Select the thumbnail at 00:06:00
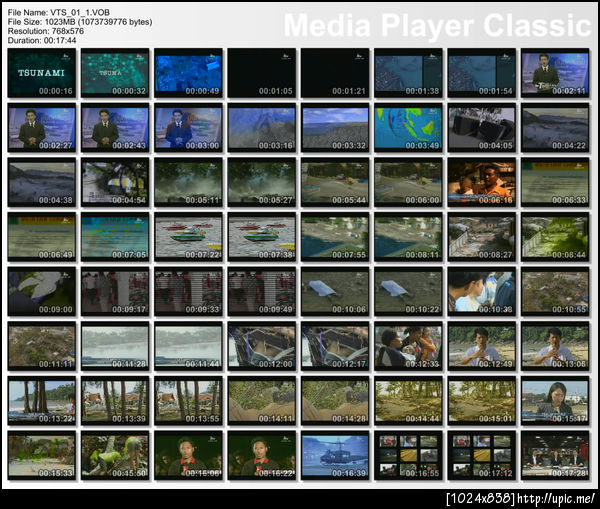 coord(408,182)
